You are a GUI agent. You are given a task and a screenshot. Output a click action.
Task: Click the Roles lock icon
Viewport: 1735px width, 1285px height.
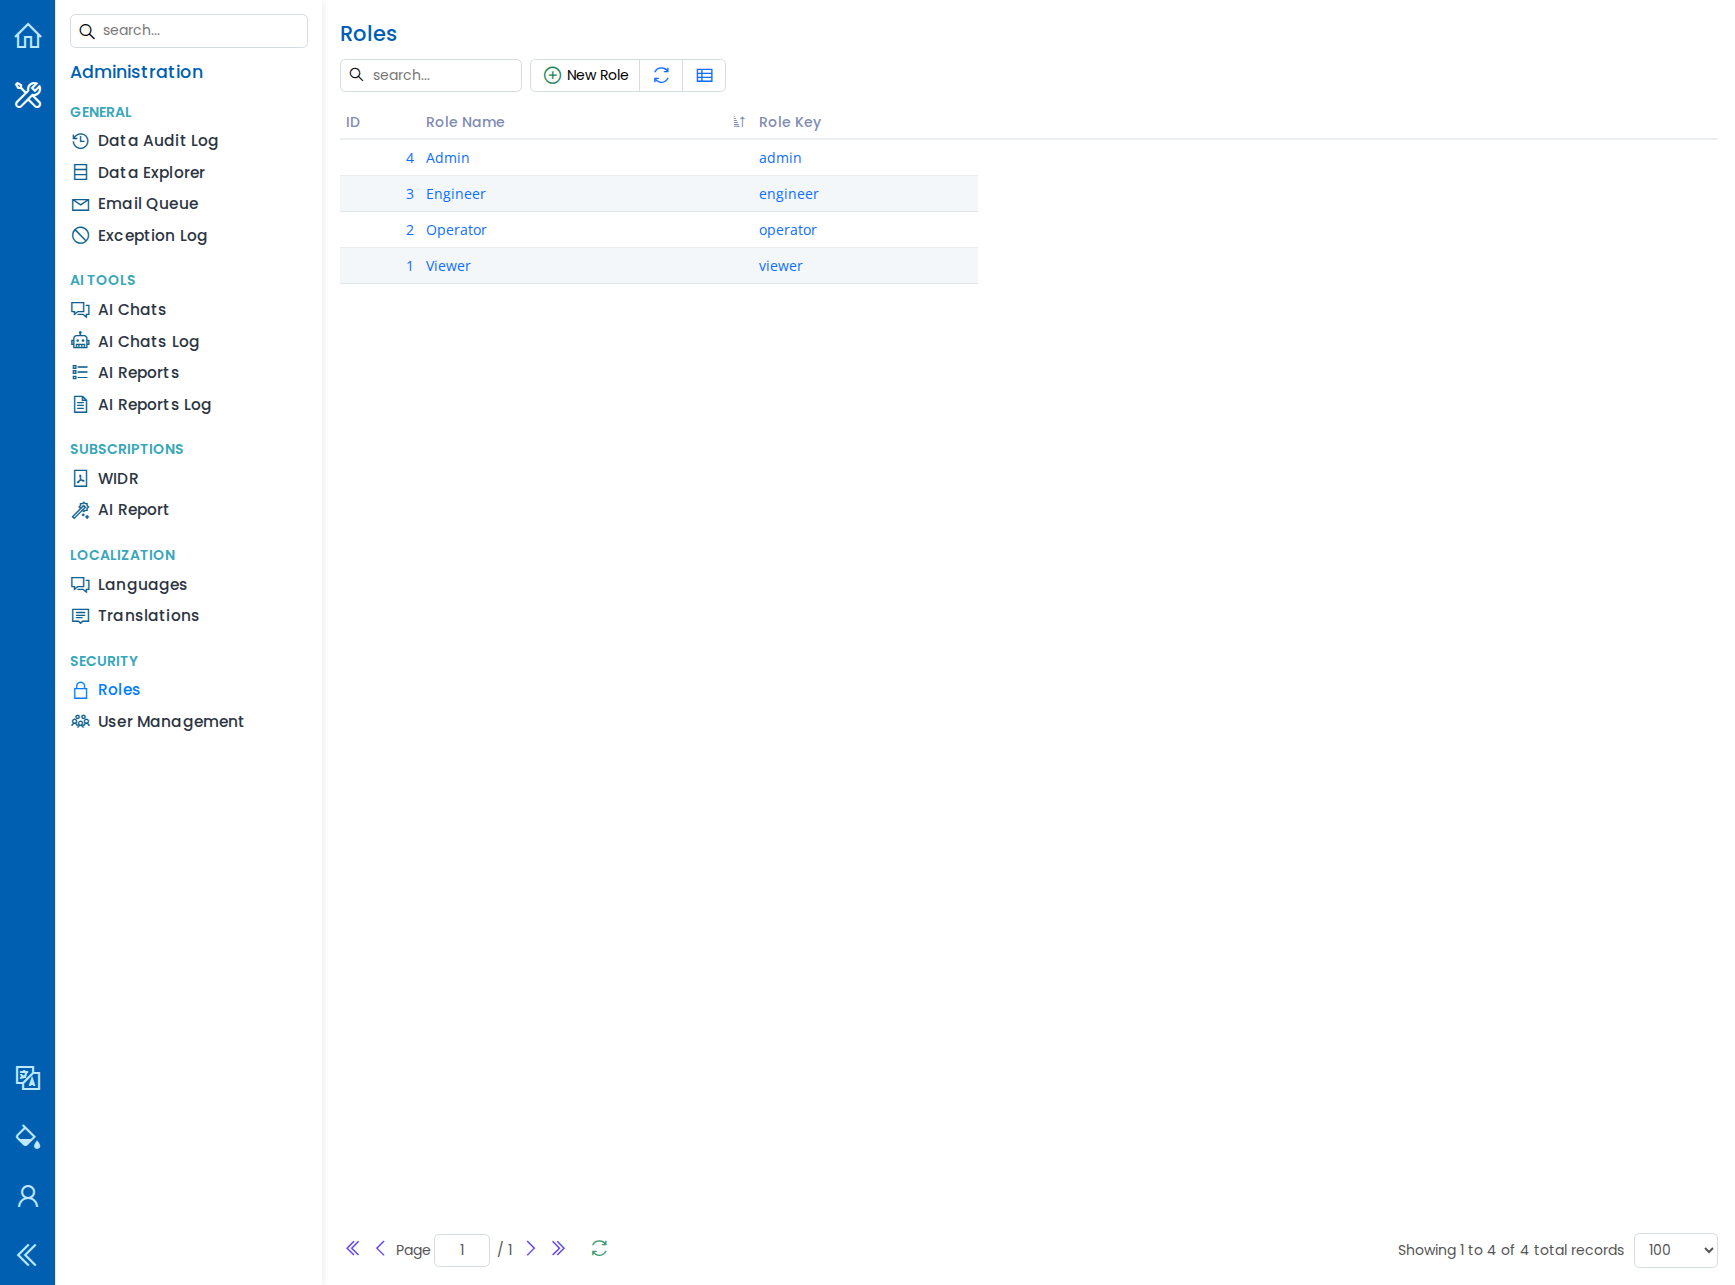click(x=81, y=690)
